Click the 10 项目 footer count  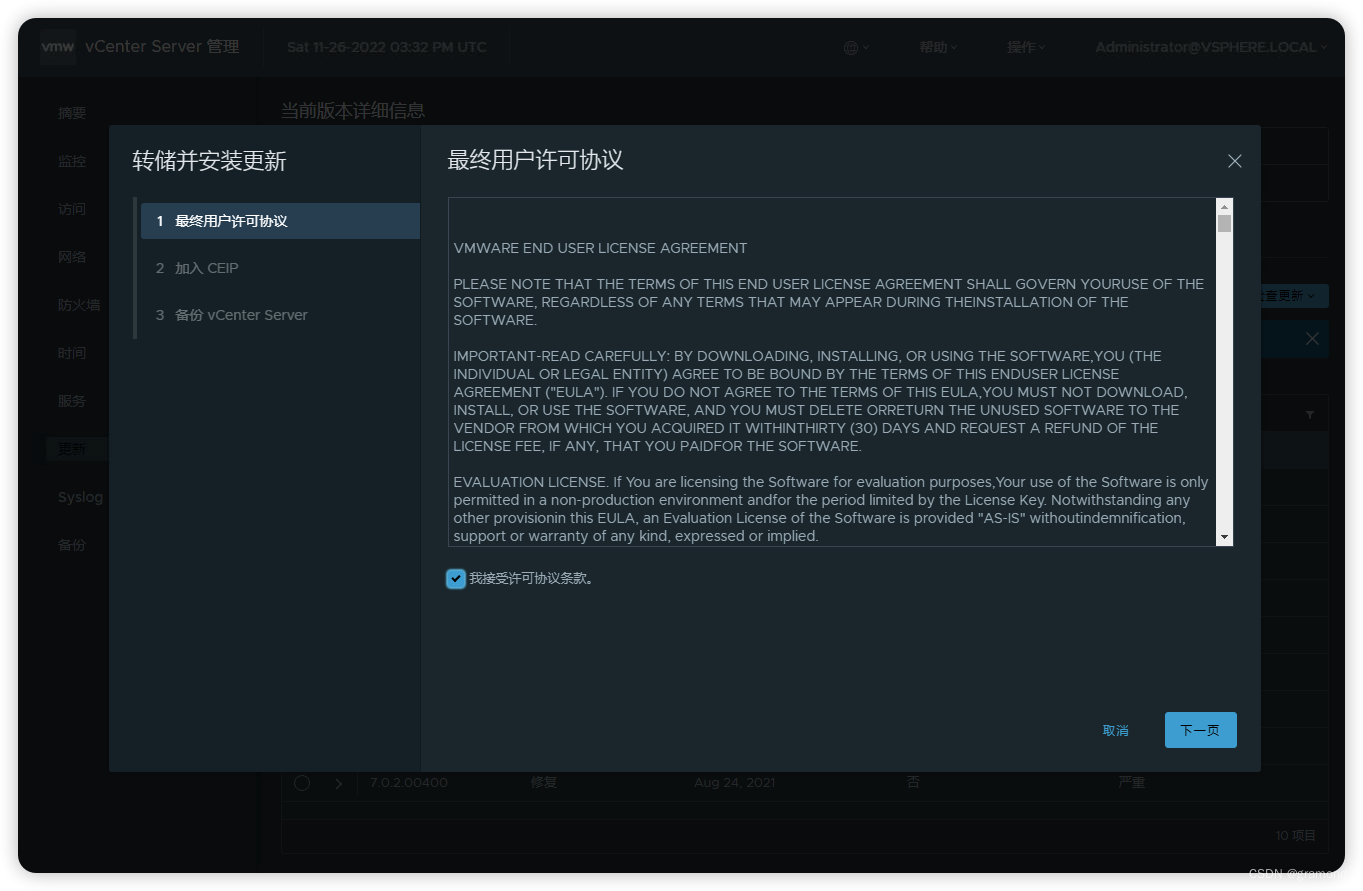1295,836
